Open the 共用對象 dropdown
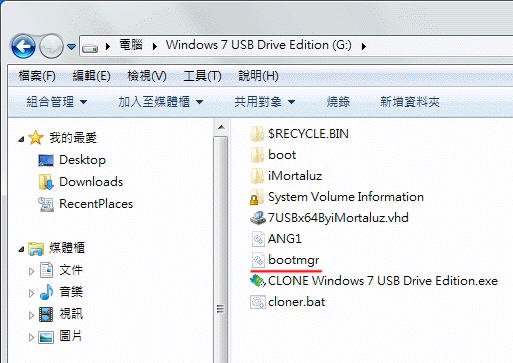Viewport: 513px width, 363px height. (265, 102)
